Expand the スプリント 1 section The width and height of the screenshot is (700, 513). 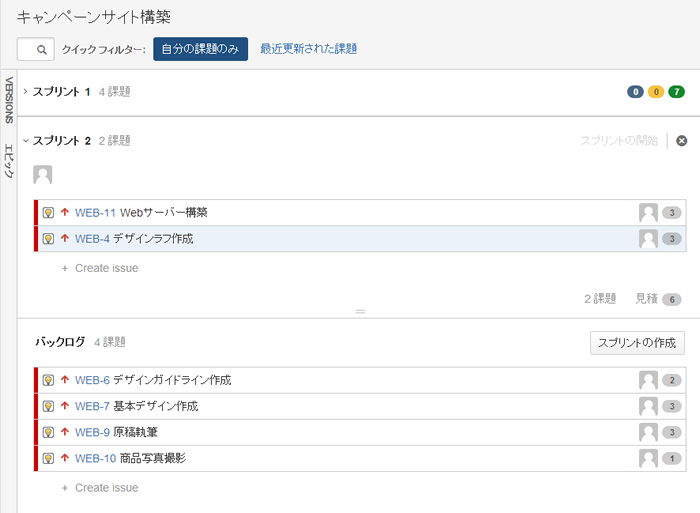tap(25, 92)
